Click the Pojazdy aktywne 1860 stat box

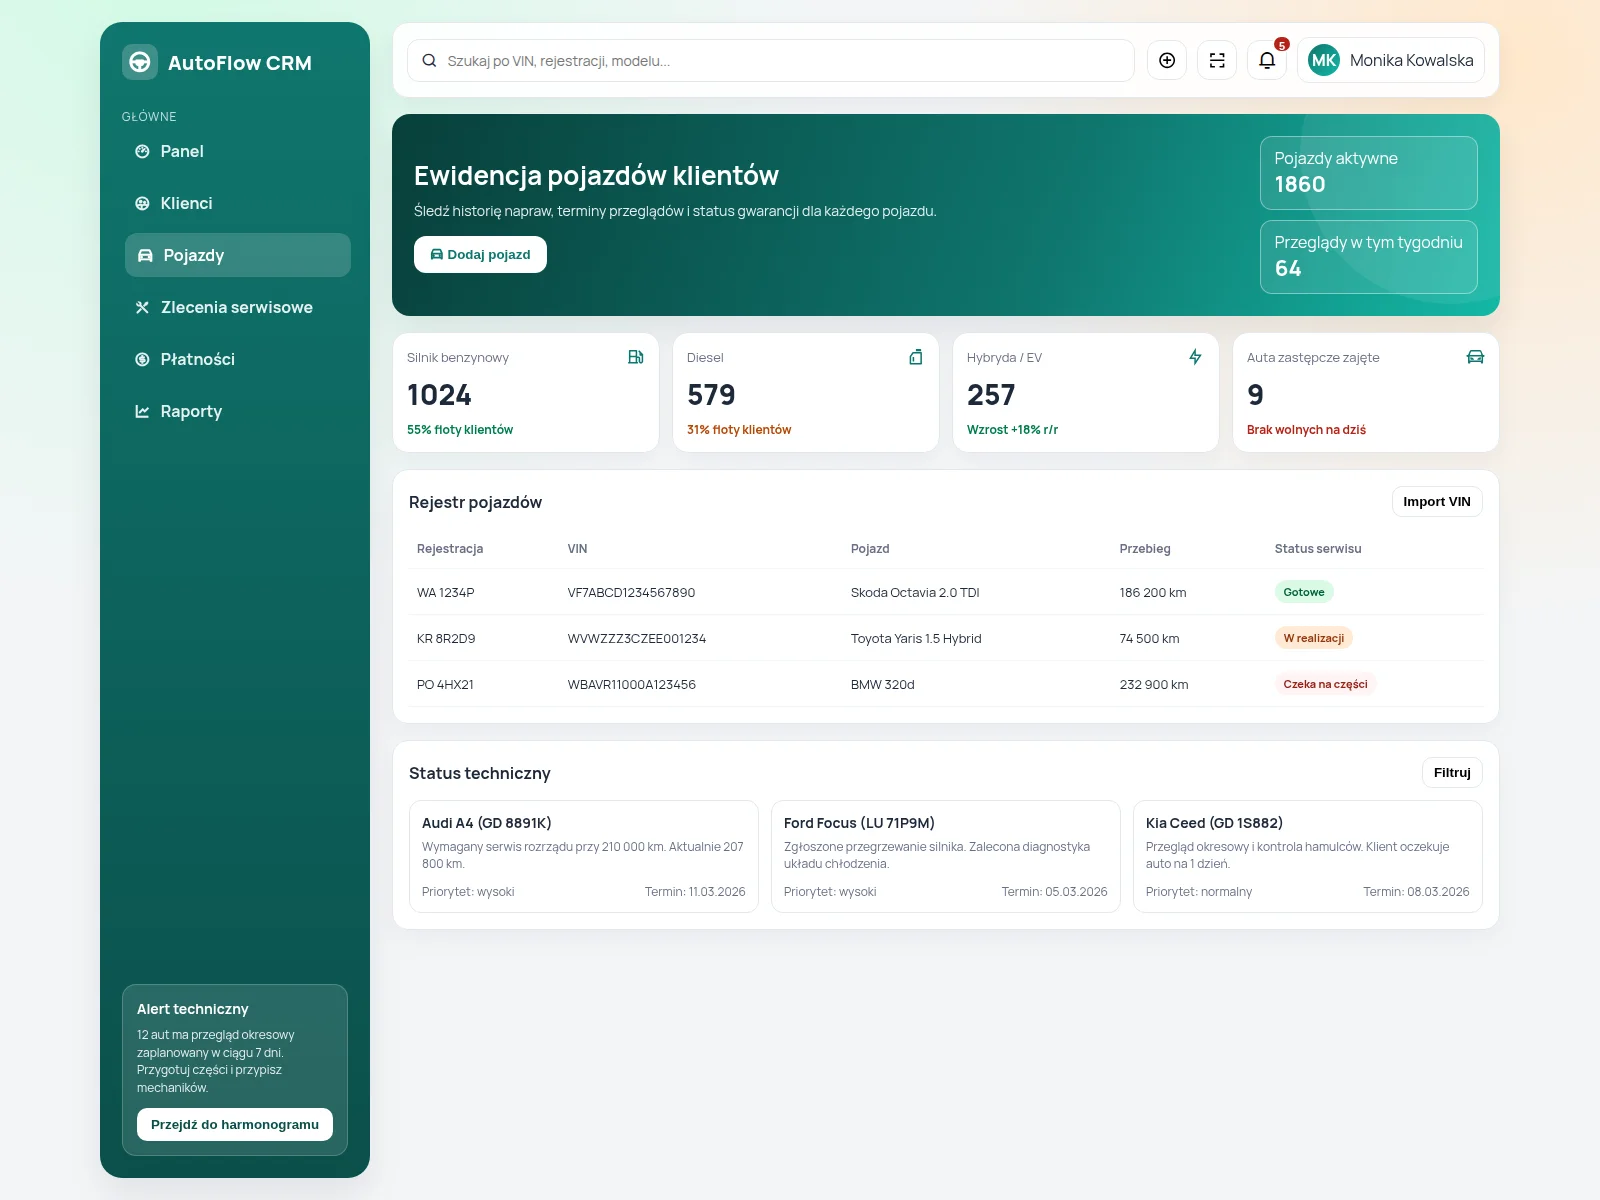point(1369,173)
